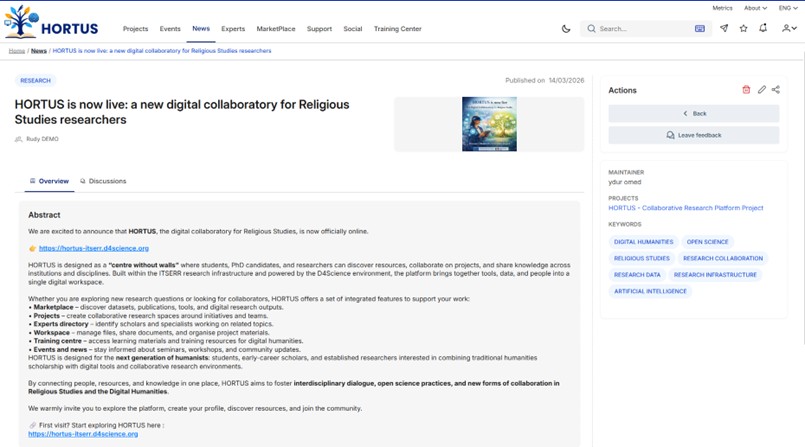Open the Metrics link
Image resolution: width=805 pixels, height=447 pixels.
point(722,8)
